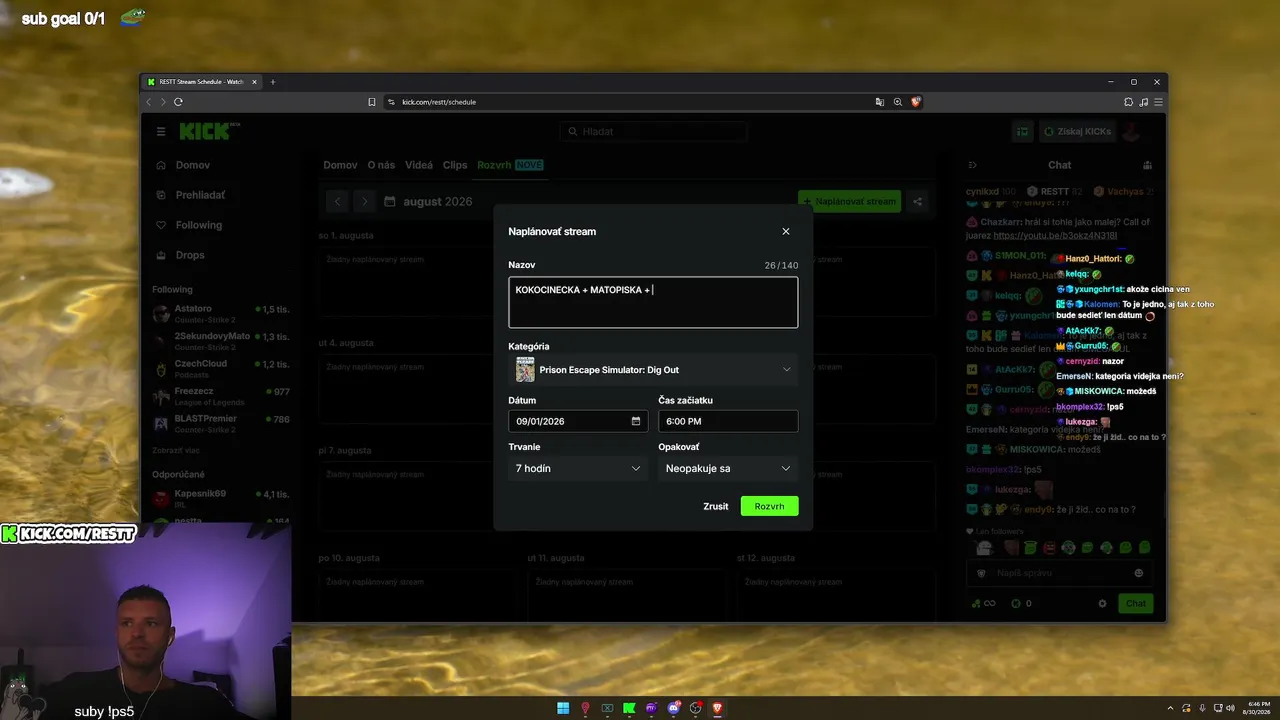
Task: Open the Brave Shields icon
Action: (915, 102)
